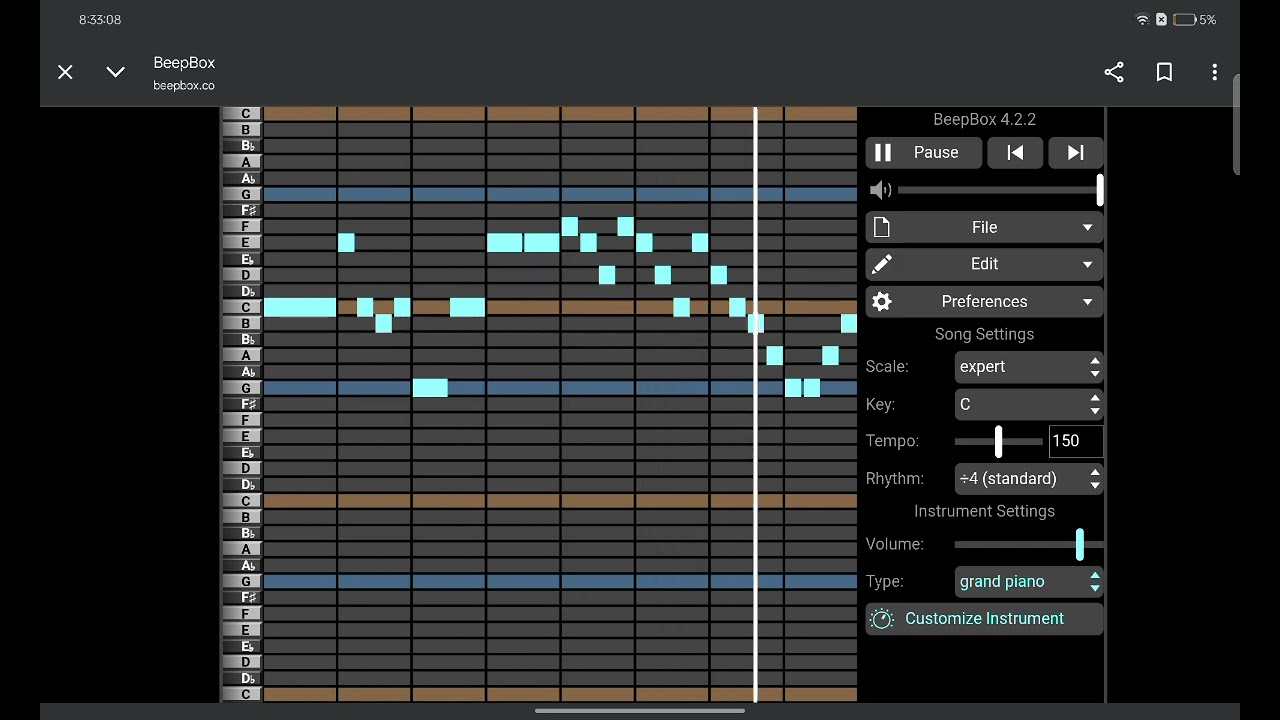
Task: Click the BeepBox 4.2.2 version text
Action: [x=984, y=119]
